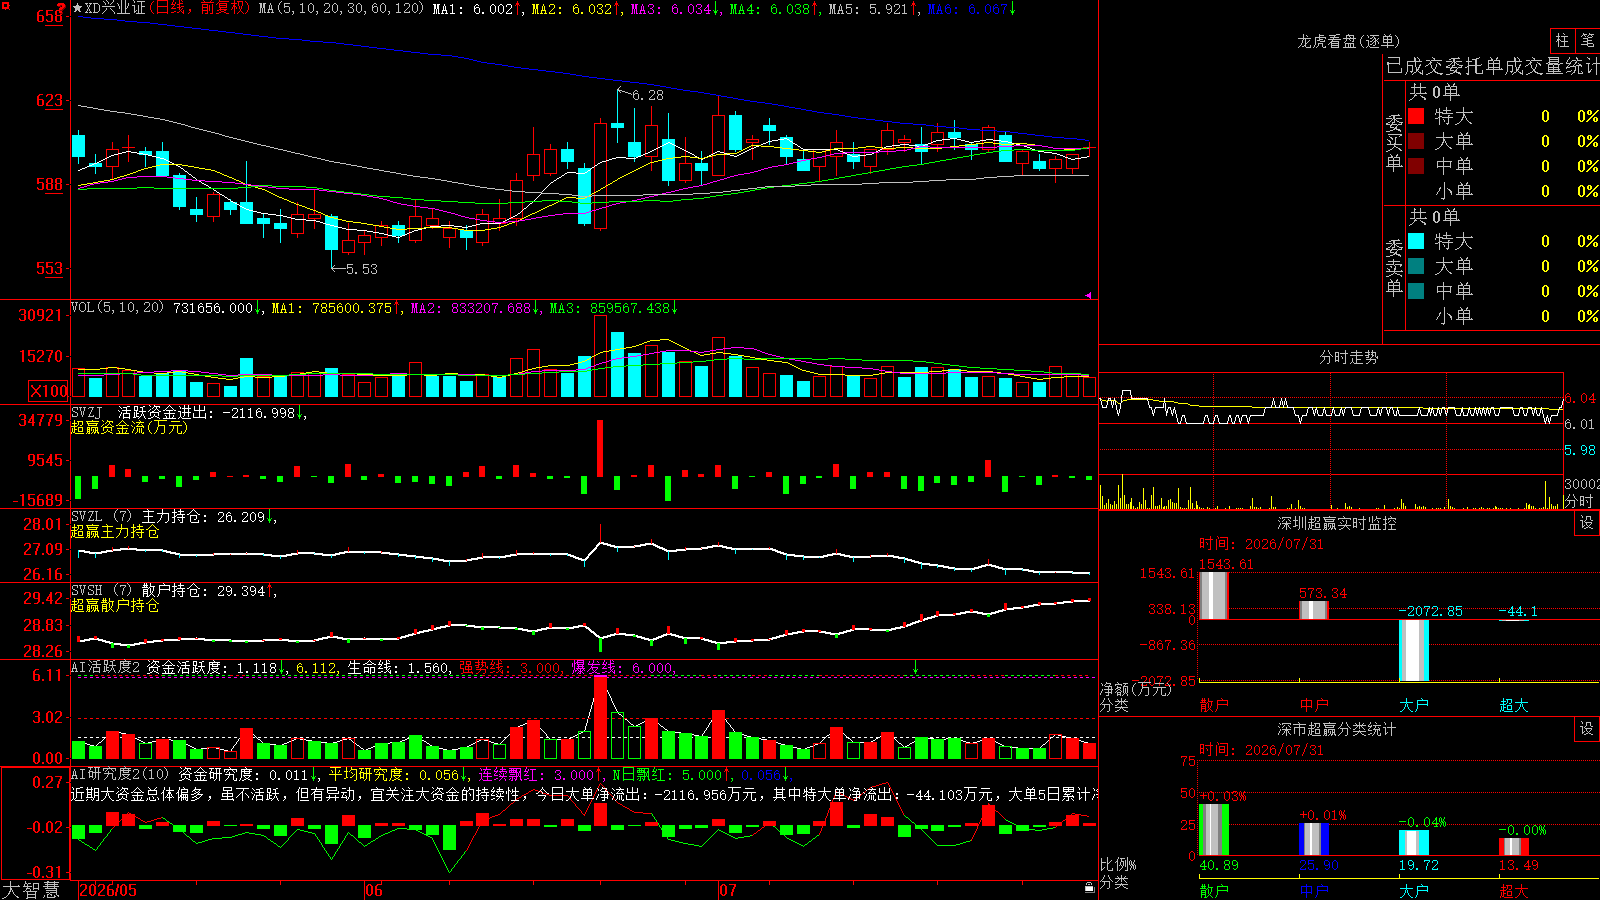Click the 分时走势 panel title
Image resolution: width=1600 pixels, height=900 pixels.
click(x=1348, y=357)
